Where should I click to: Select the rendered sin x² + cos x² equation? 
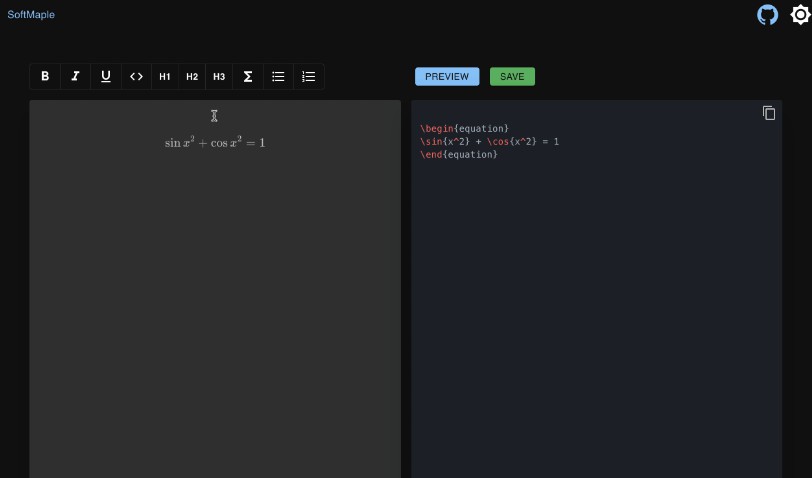click(x=215, y=143)
